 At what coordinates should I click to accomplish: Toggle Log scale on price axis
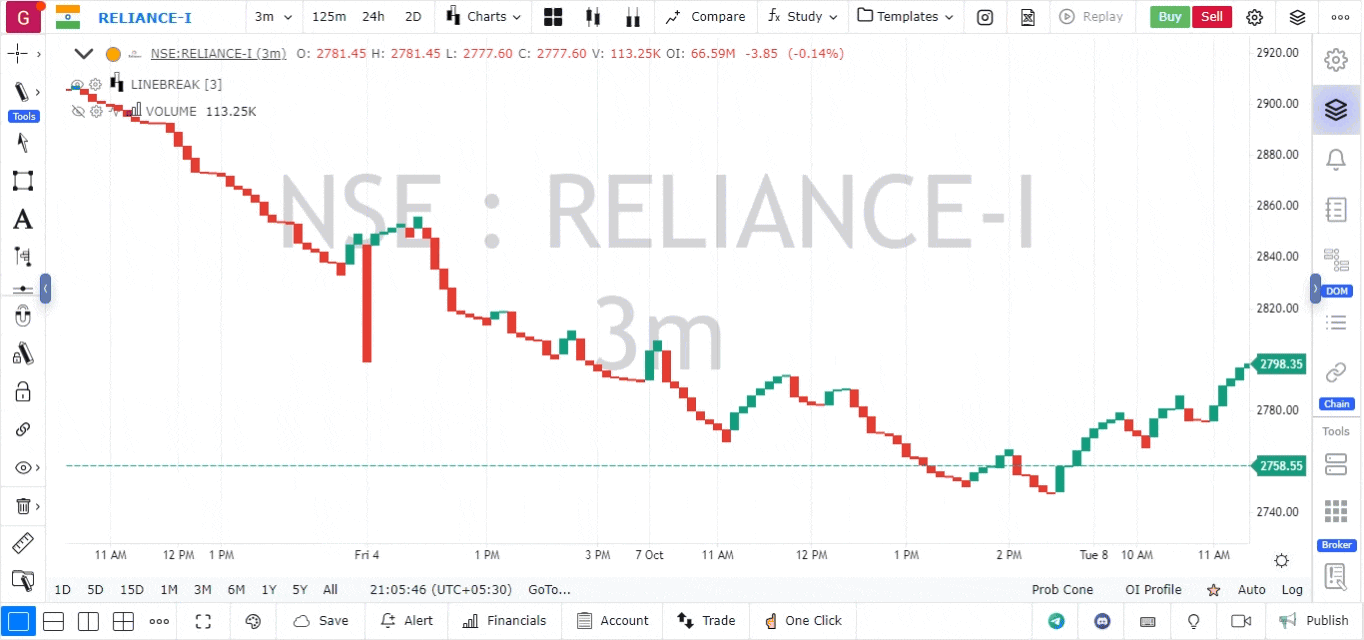point(1292,590)
